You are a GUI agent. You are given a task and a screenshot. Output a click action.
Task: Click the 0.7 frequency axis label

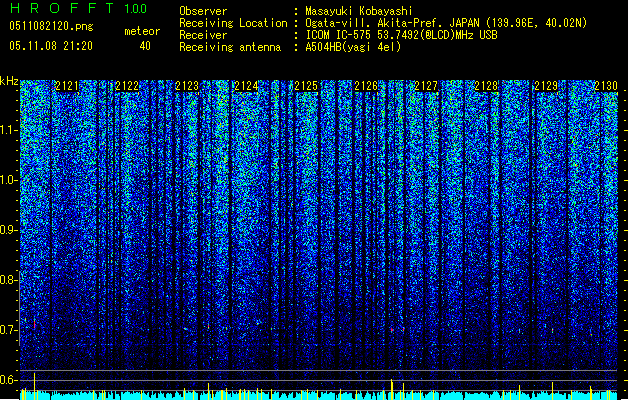(x=9, y=330)
